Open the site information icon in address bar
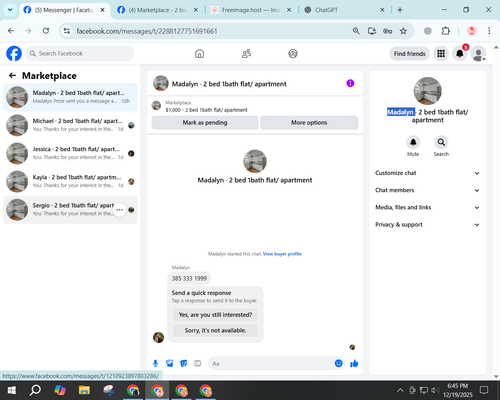The image size is (500, 400). (x=67, y=31)
